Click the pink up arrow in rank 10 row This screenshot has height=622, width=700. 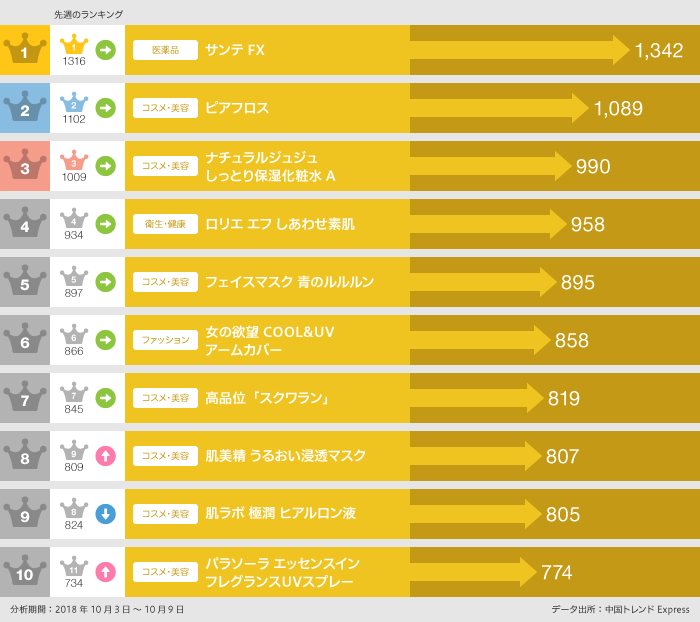point(105,572)
